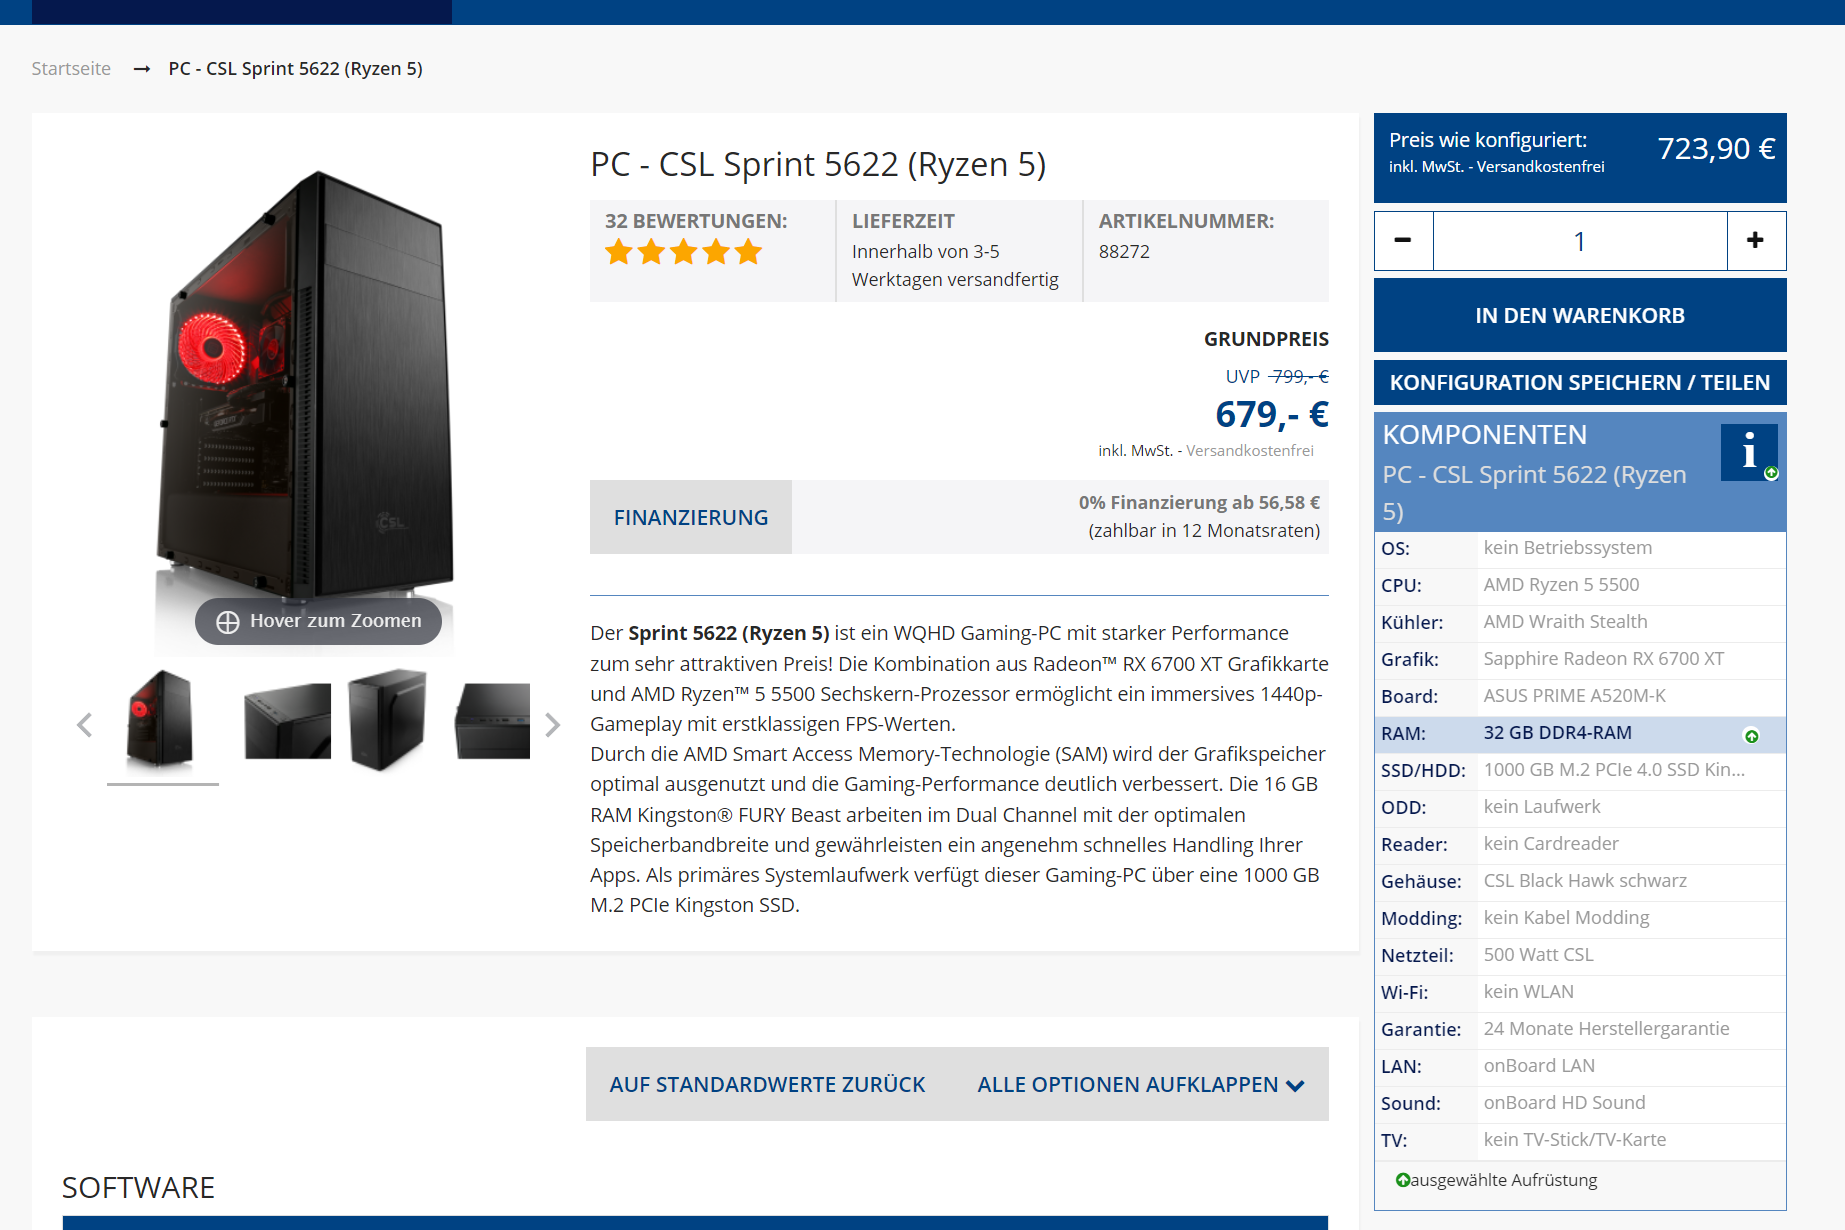The height and width of the screenshot is (1230, 1845).
Task: Select the Garantie 24 Monate row
Action: pos(1580,1029)
